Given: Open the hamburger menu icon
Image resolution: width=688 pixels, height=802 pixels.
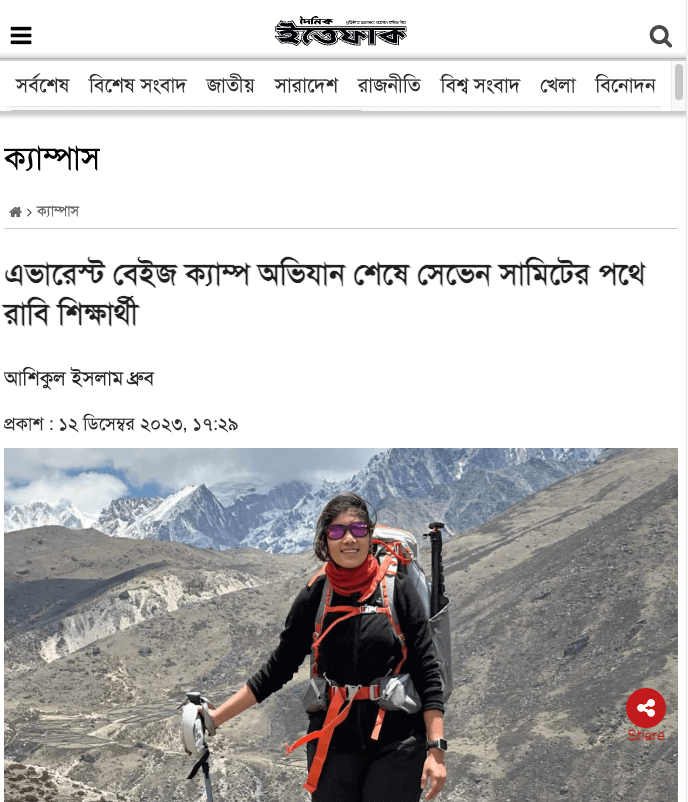Looking at the screenshot, I should [x=21, y=35].
